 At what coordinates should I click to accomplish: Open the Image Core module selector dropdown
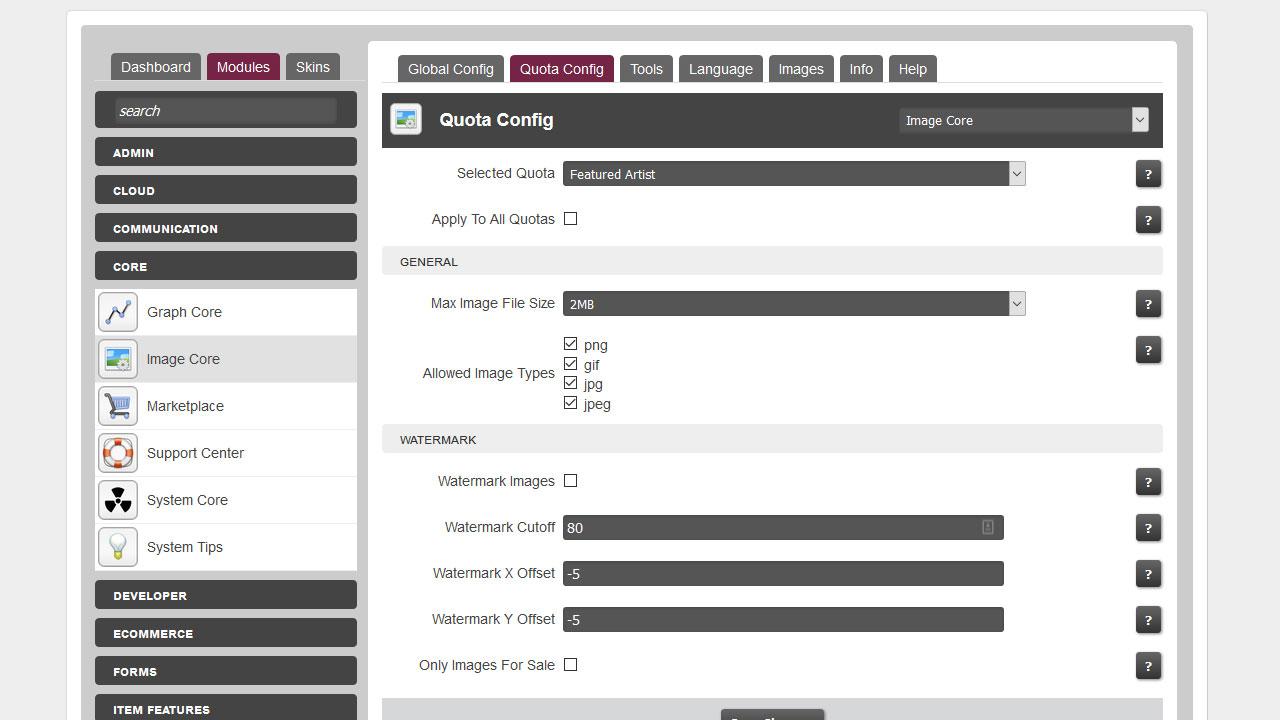(x=1022, y=120)
